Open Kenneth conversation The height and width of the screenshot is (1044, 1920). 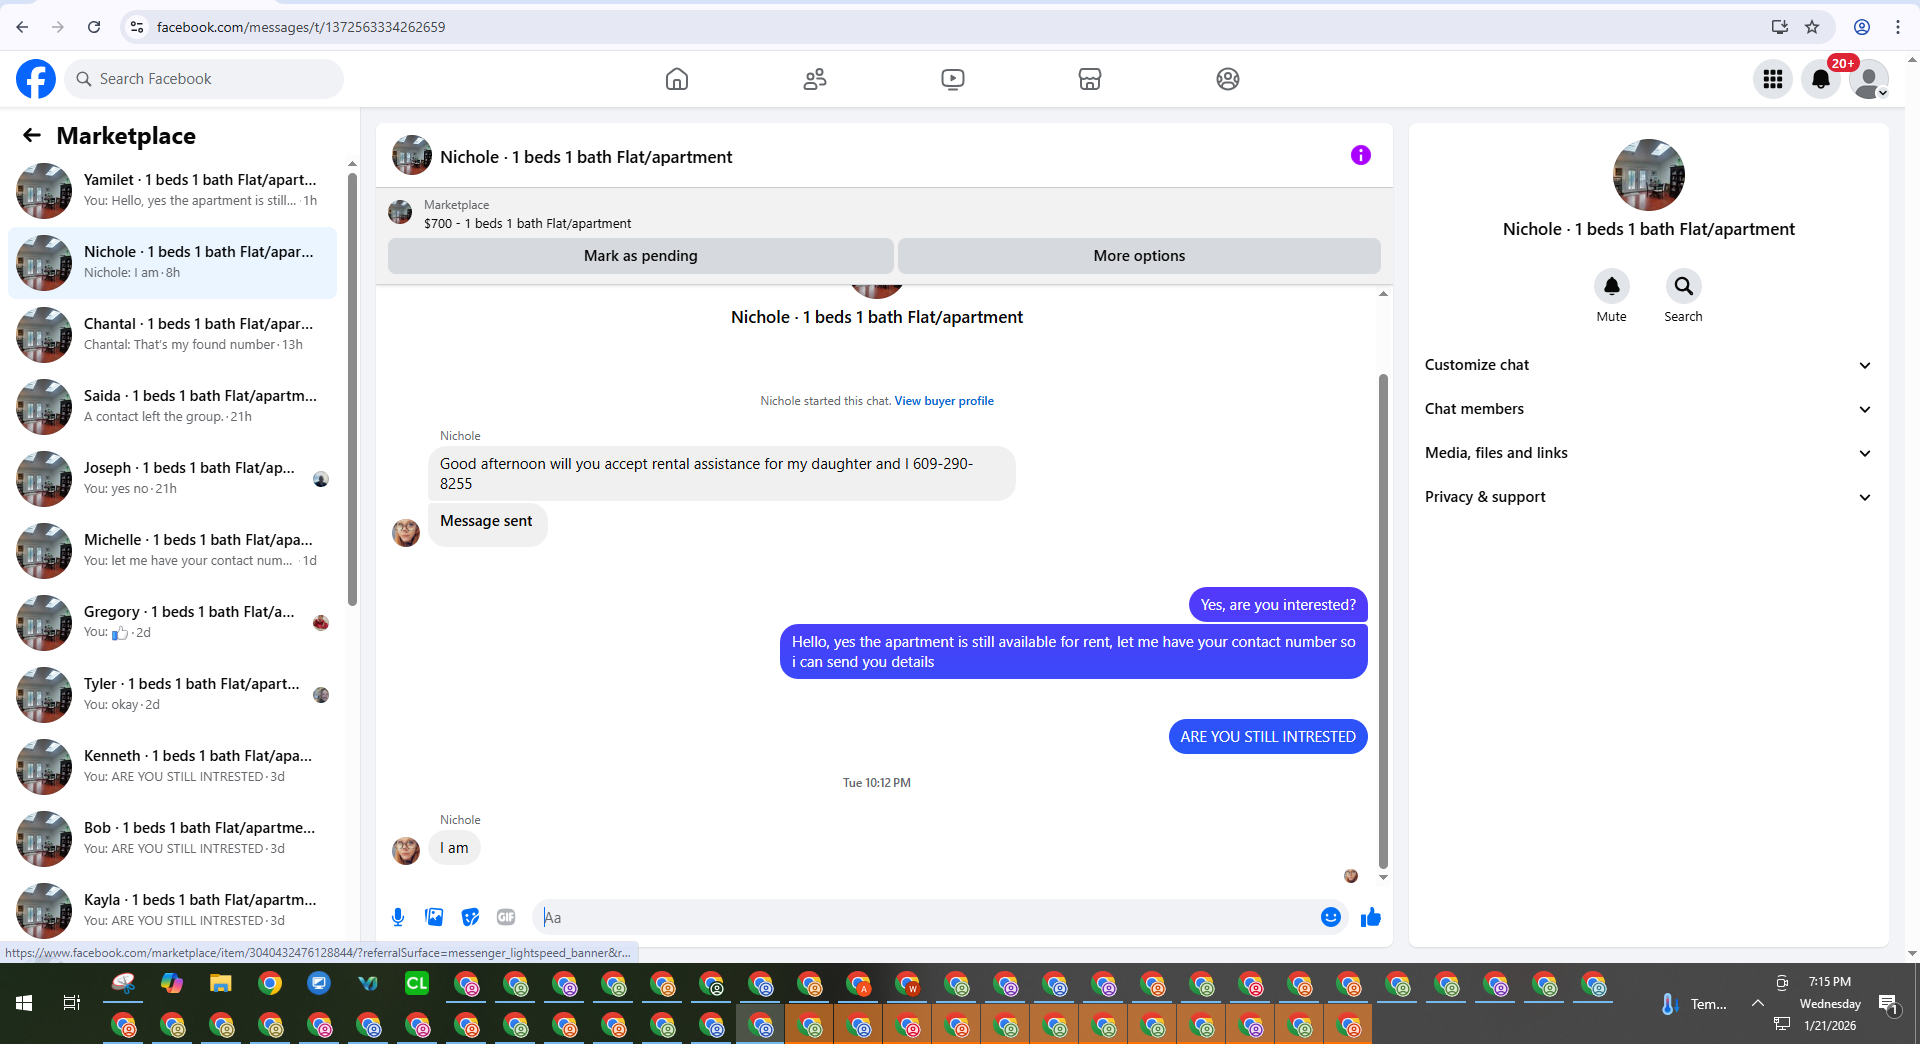point(172,767)
